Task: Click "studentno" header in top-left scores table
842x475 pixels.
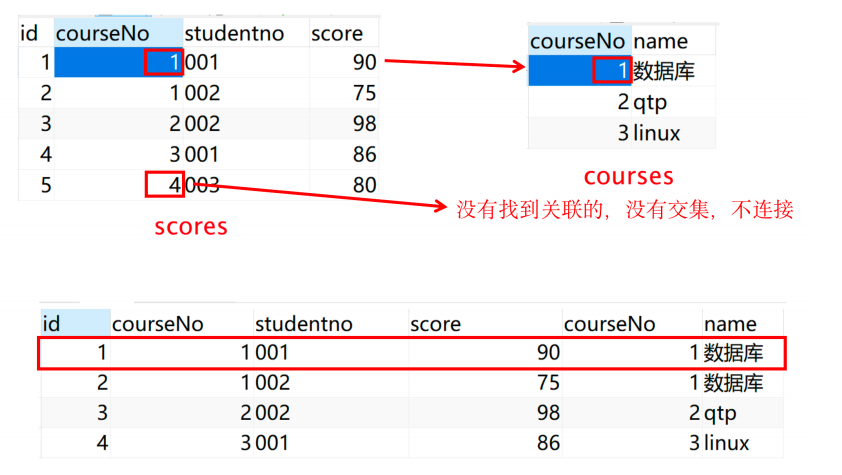Action: (235, 33)
